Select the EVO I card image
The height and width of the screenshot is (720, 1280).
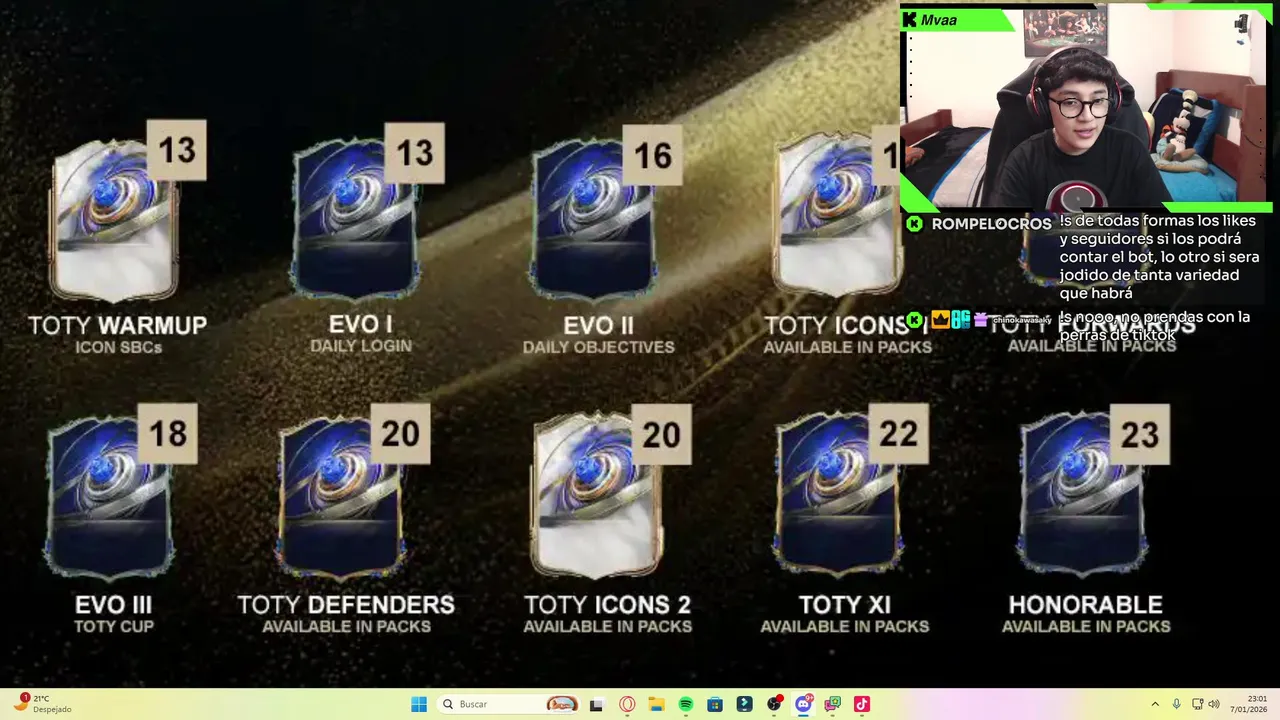click(354, 220)
